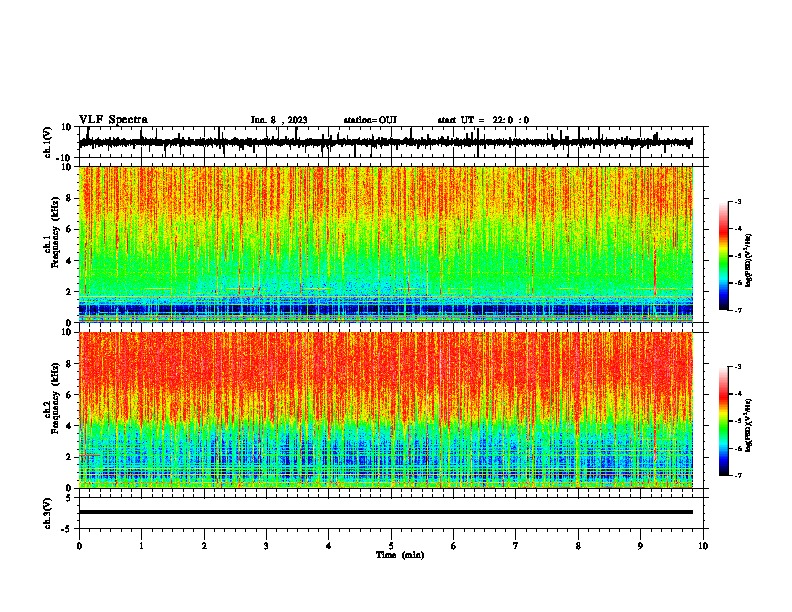This screenshot has width=792, height=612.
Task: Click the -5 tick label on ch.3 voltage axis
Action: 67,529
